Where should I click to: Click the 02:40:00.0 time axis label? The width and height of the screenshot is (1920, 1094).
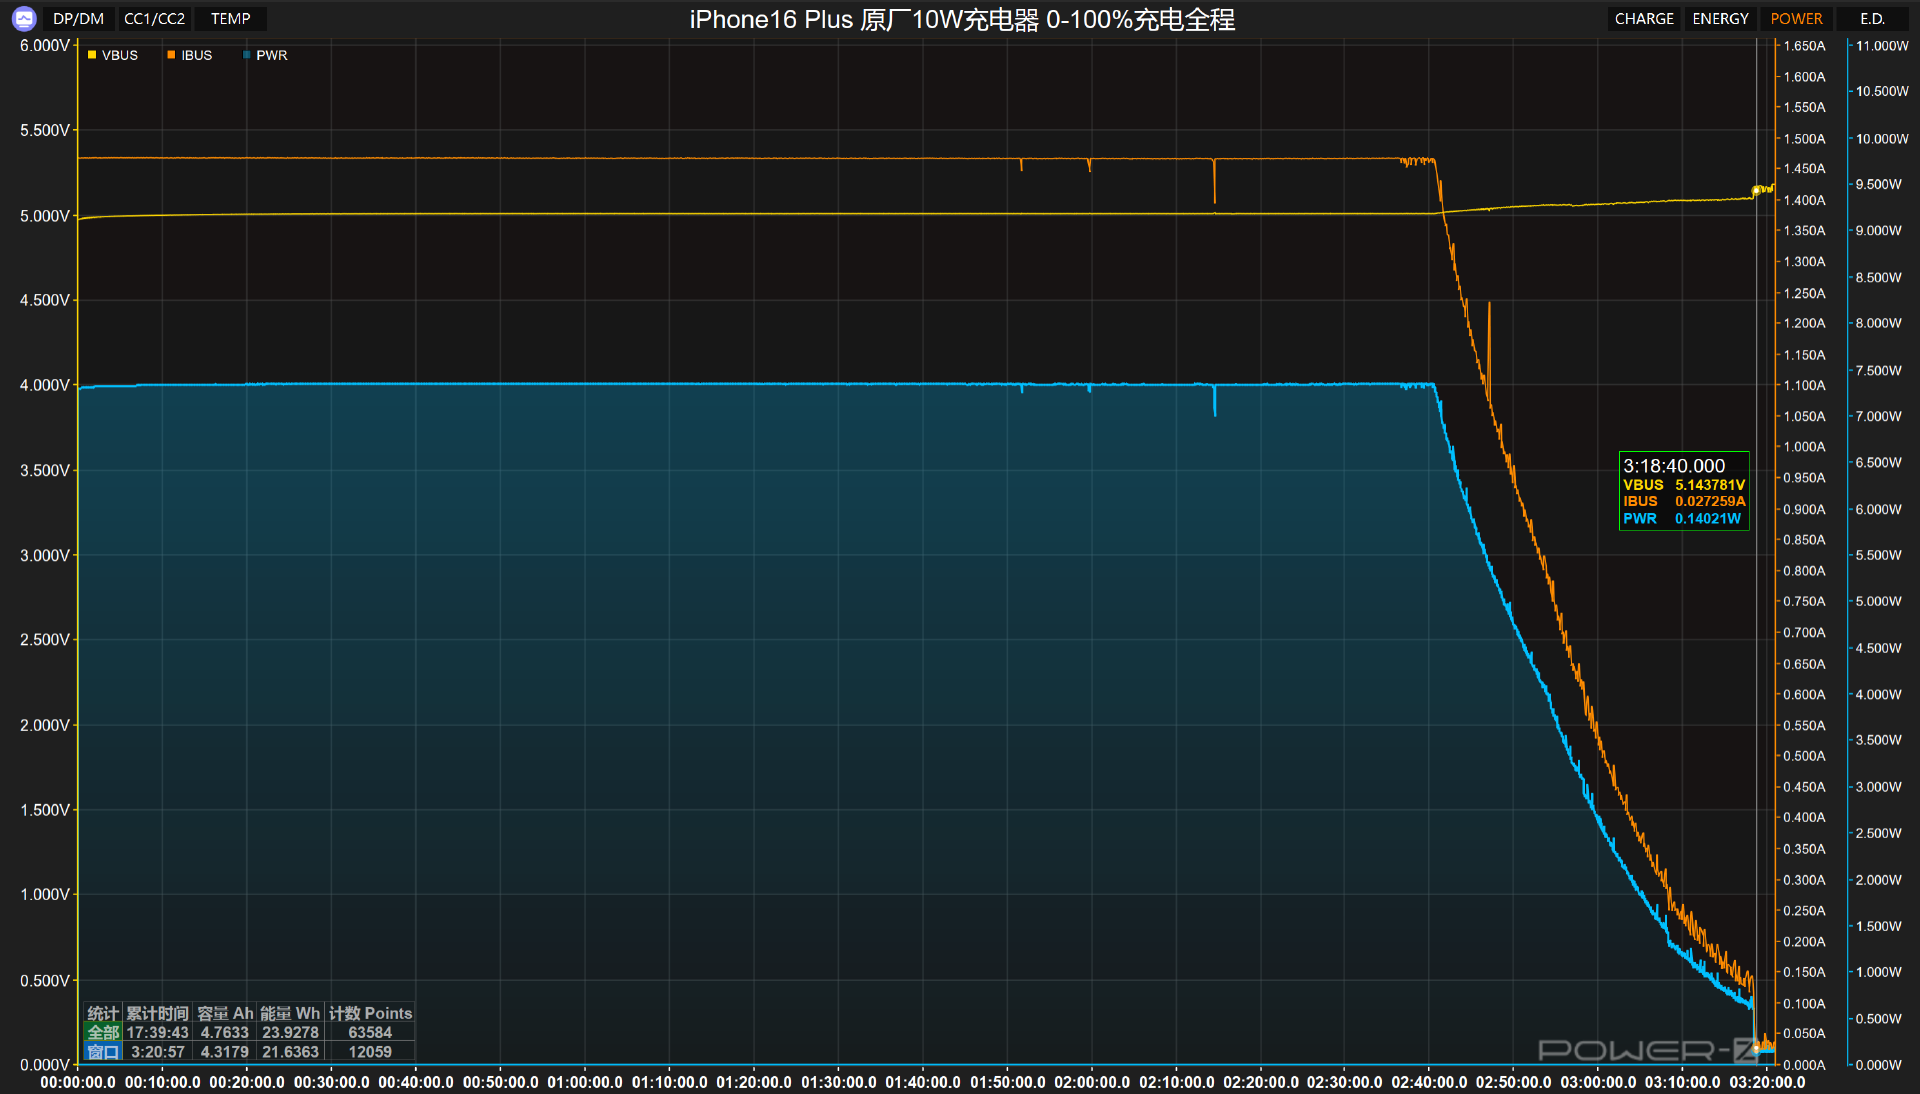(1429, 1082)
